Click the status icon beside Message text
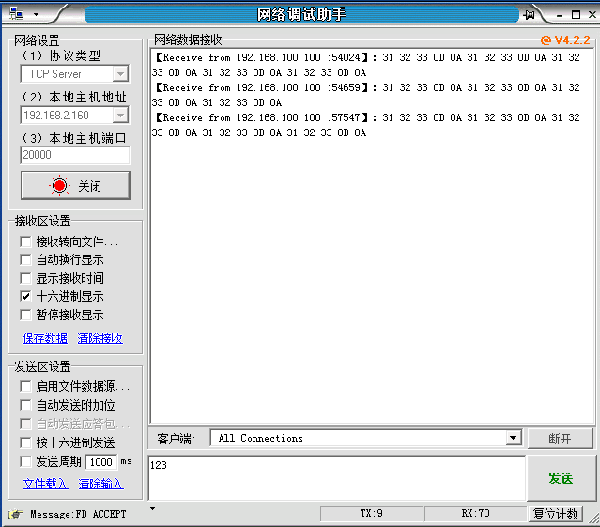 (15, 514)
